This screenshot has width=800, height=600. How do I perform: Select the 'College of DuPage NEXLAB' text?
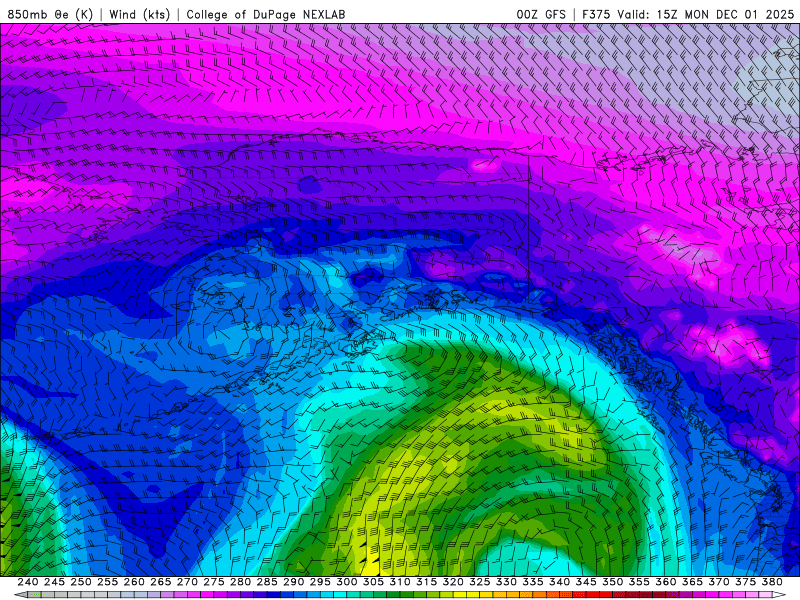click(x=266, y=14)
